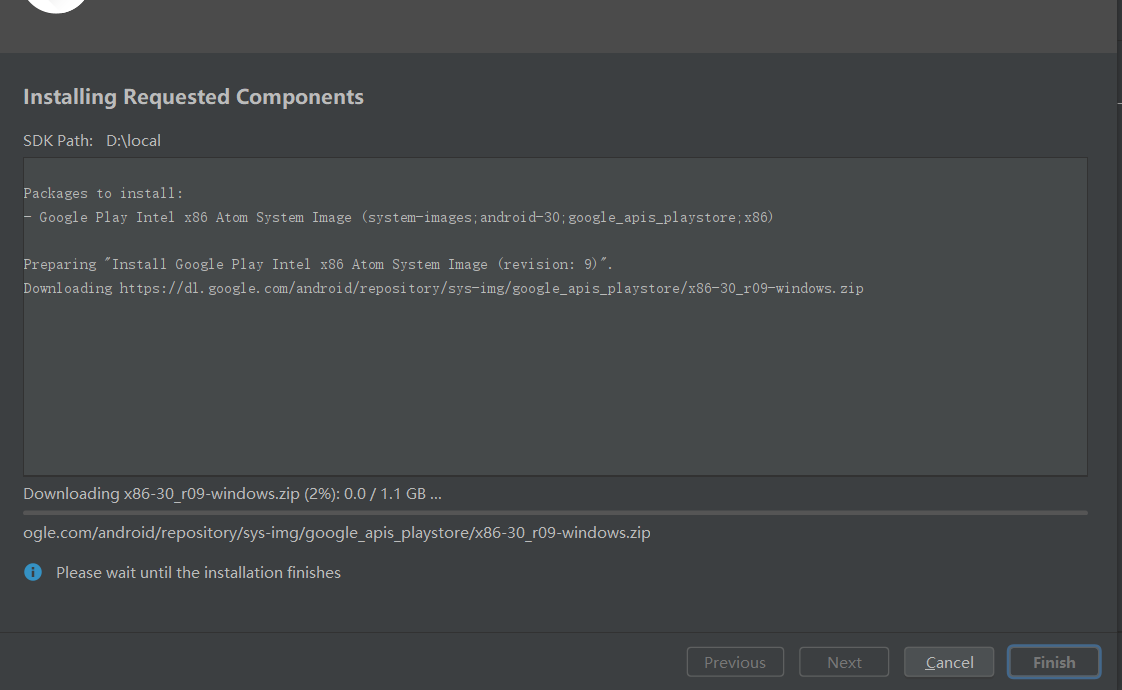
Task: Click the disabled Next button
Action: coord(844,662)
